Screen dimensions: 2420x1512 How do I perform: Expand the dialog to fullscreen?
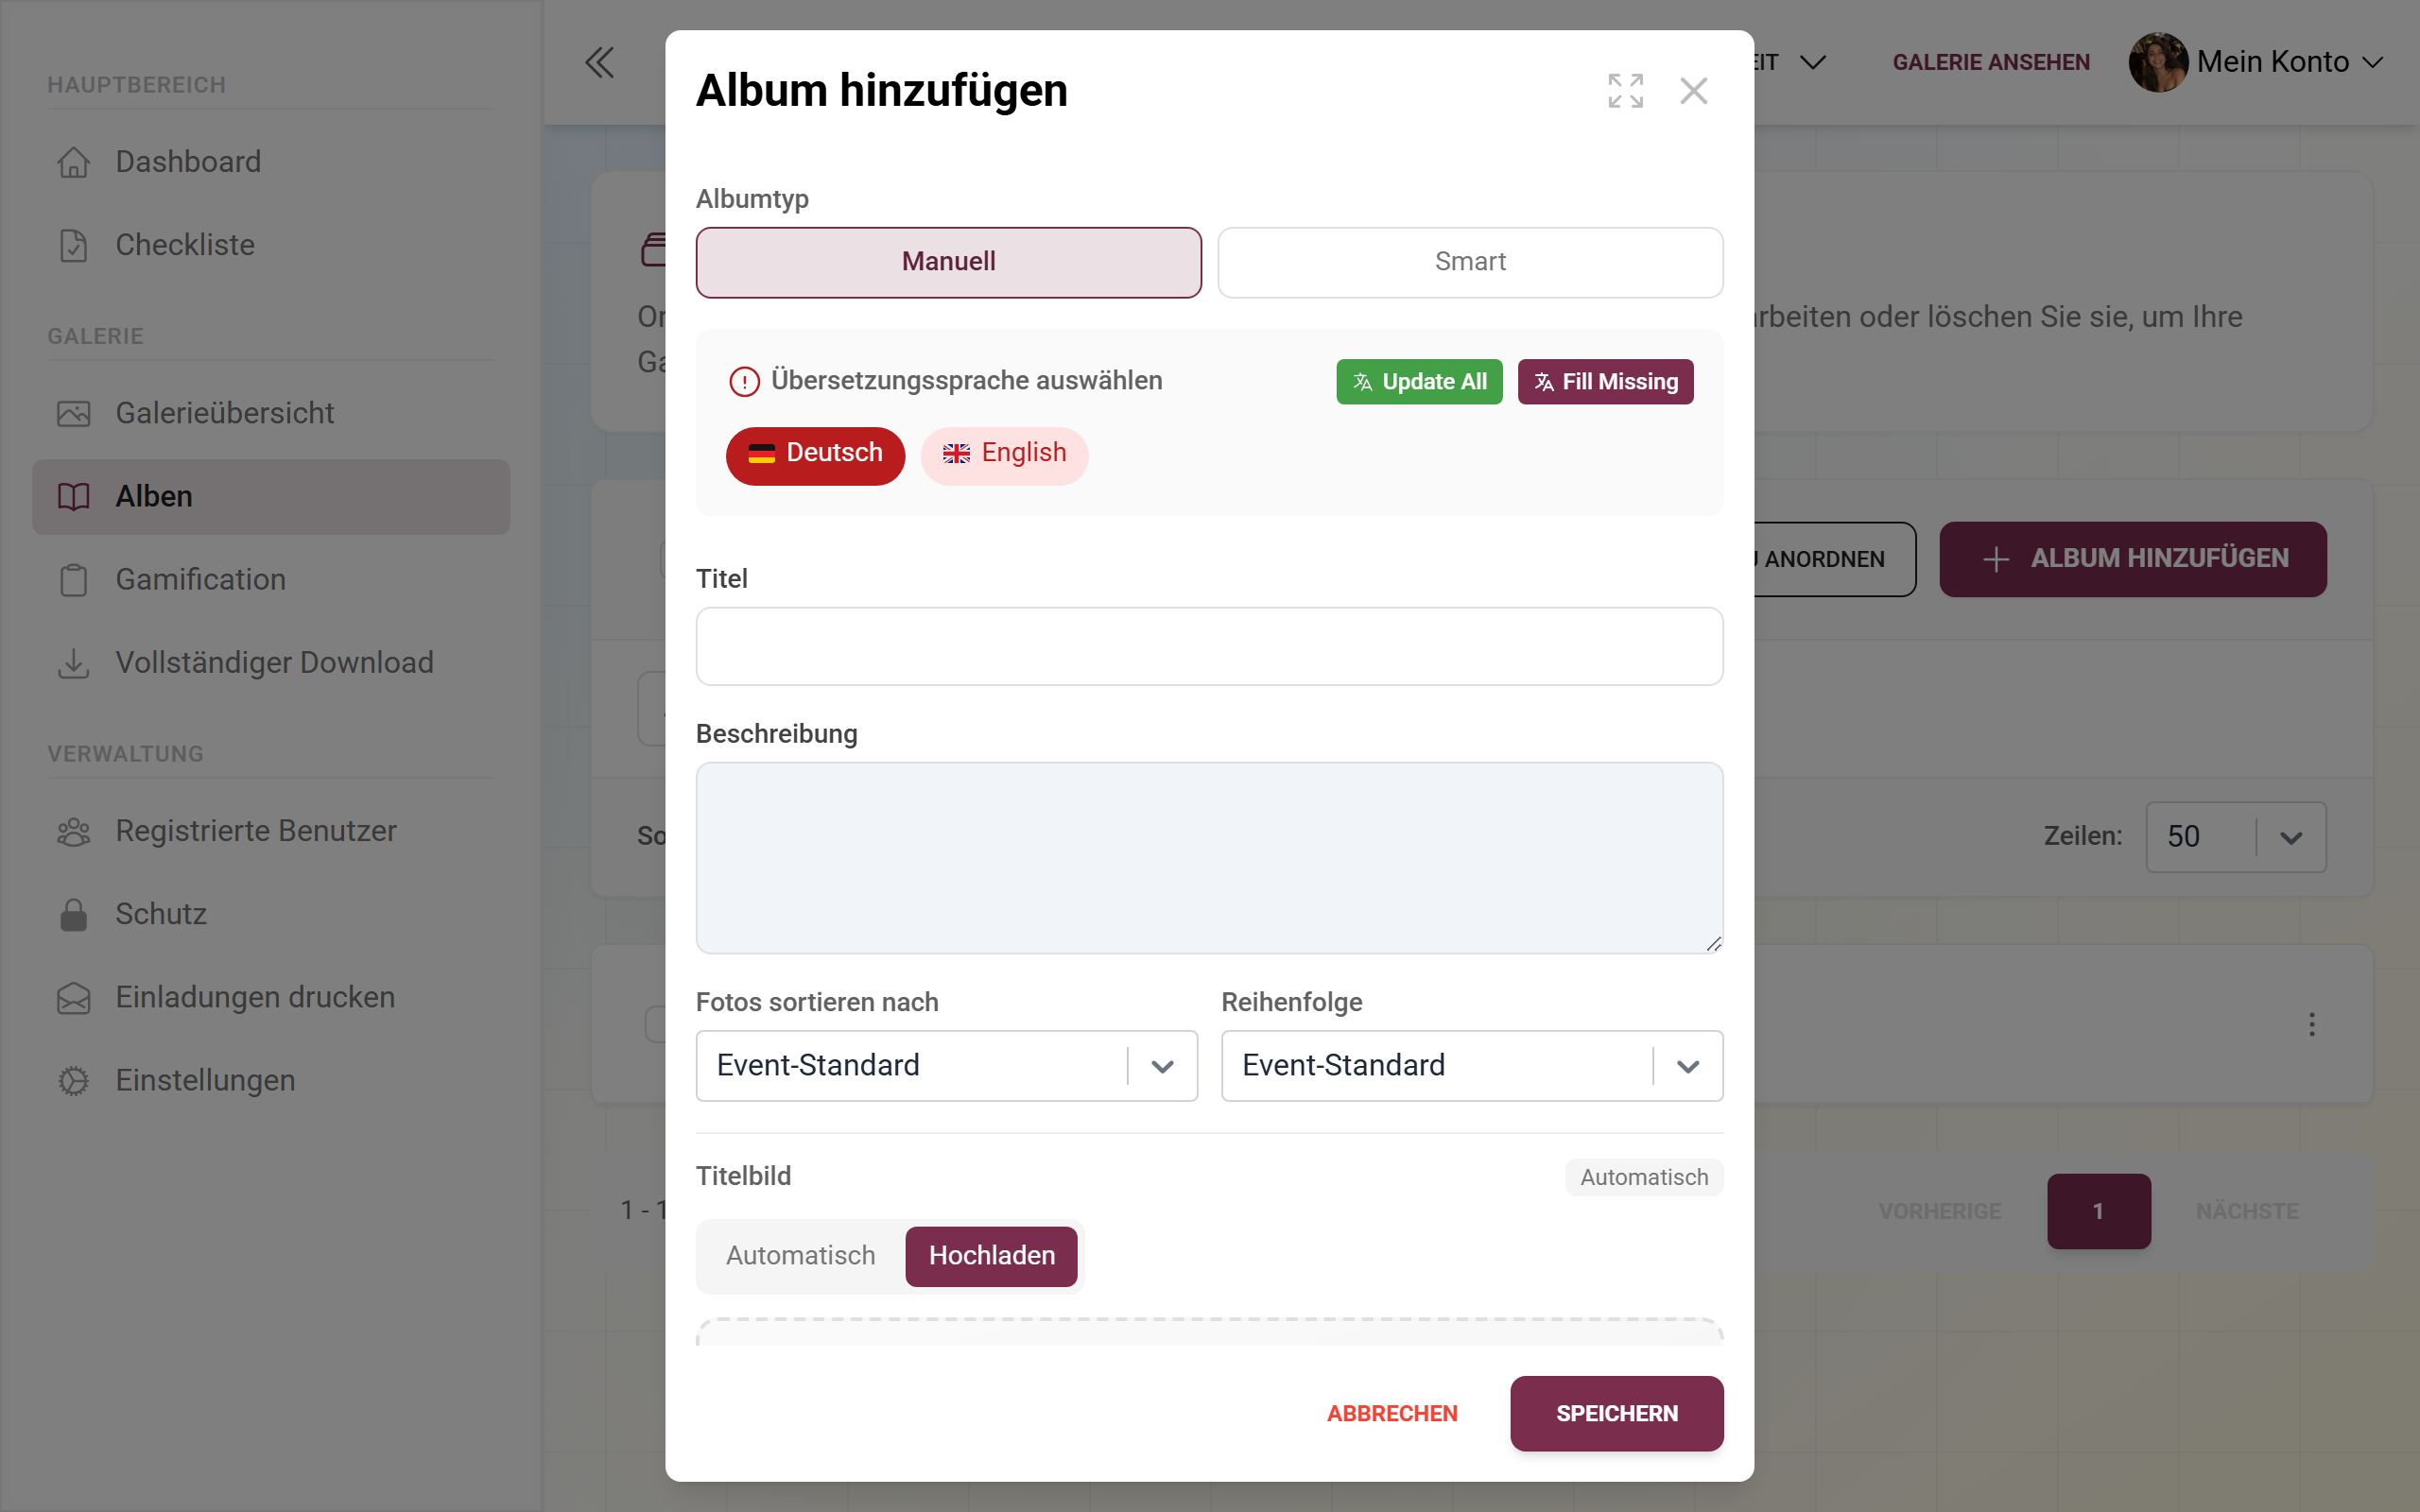1625,91
